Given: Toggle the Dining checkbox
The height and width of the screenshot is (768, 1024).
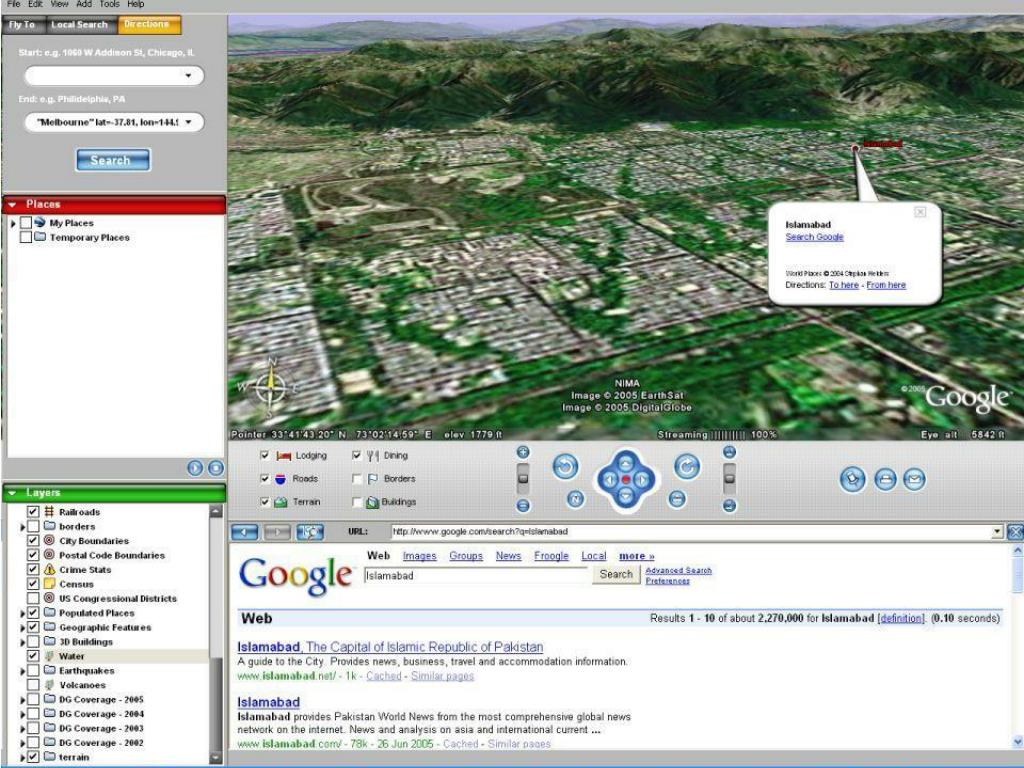Looking at the screenshot, I should point(357,455).
